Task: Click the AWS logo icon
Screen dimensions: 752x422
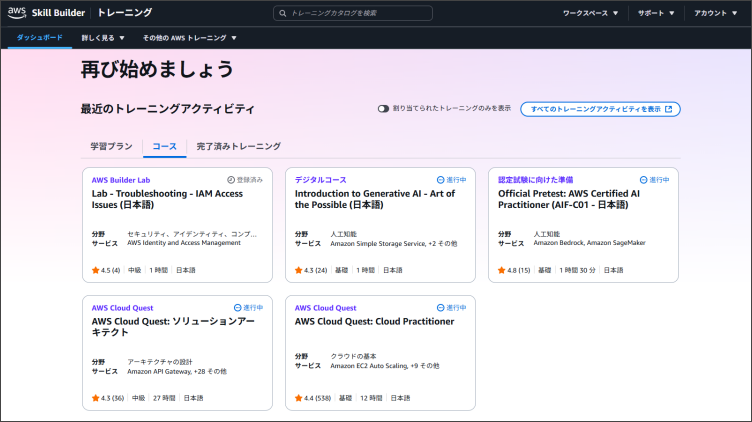Action: [x=17, y=13]
